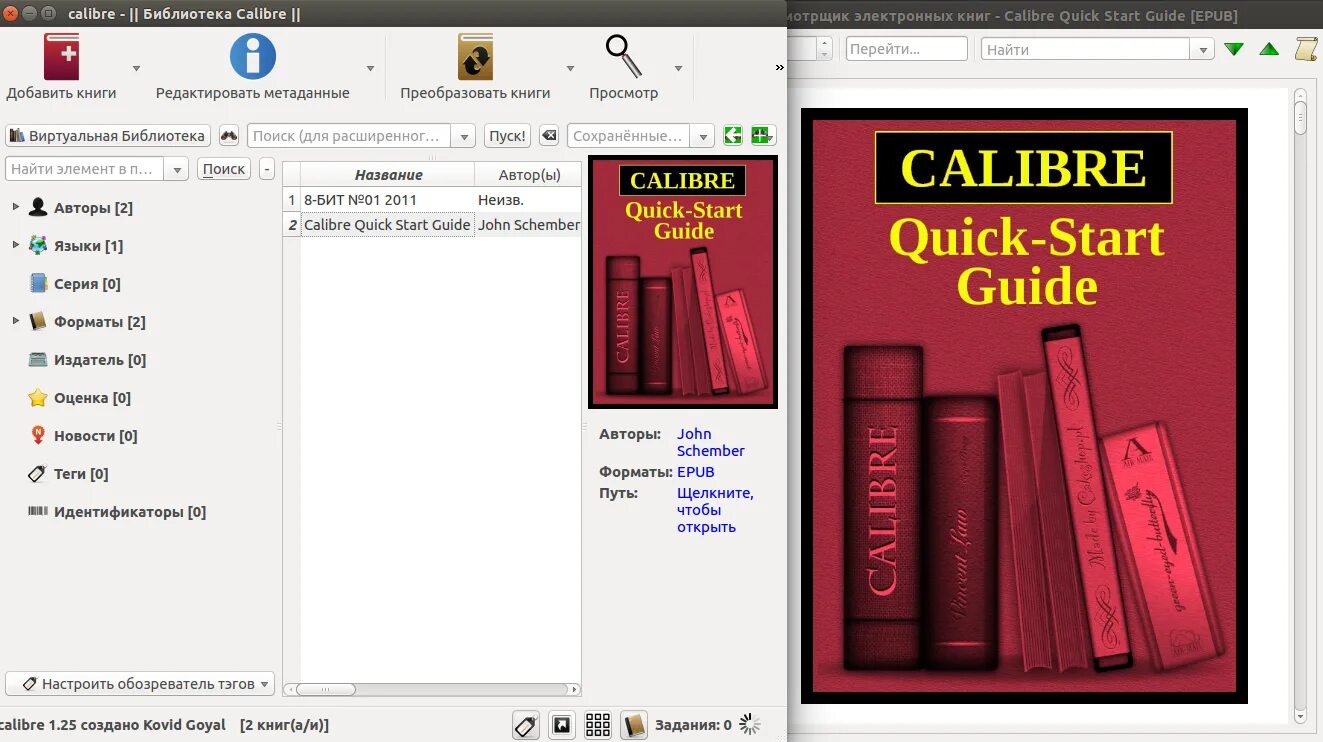Open dropdown arrow next to Добавить книги
Image resolution: width=1323 pixels, height=742 pixels.
click(x=136, y=68)
